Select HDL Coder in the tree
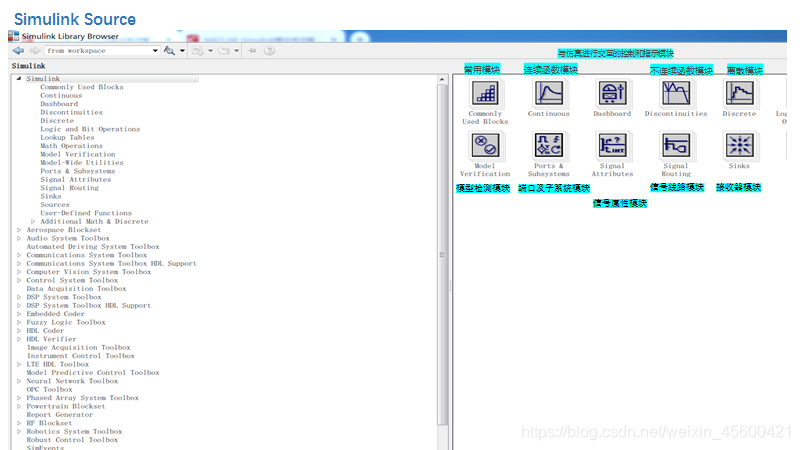The width and height of the screenshot is (800, 450). click(45, 331)
